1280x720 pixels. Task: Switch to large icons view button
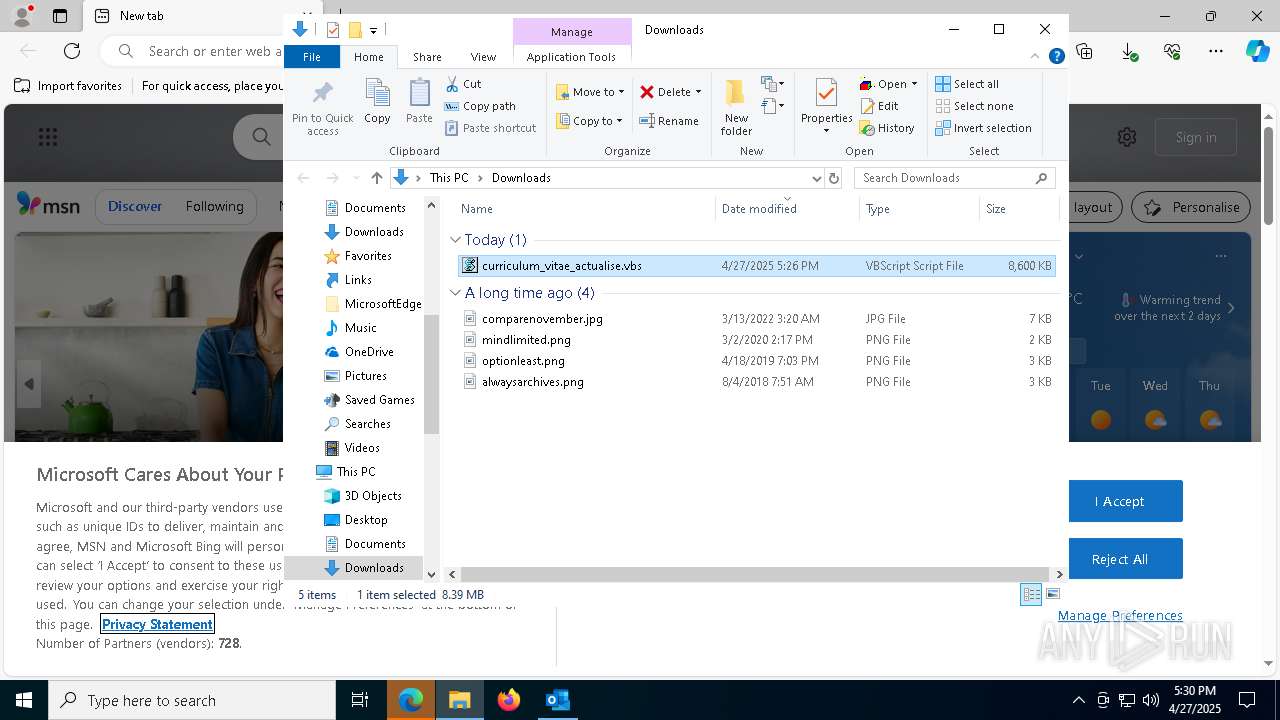(x=1053, y=594)
